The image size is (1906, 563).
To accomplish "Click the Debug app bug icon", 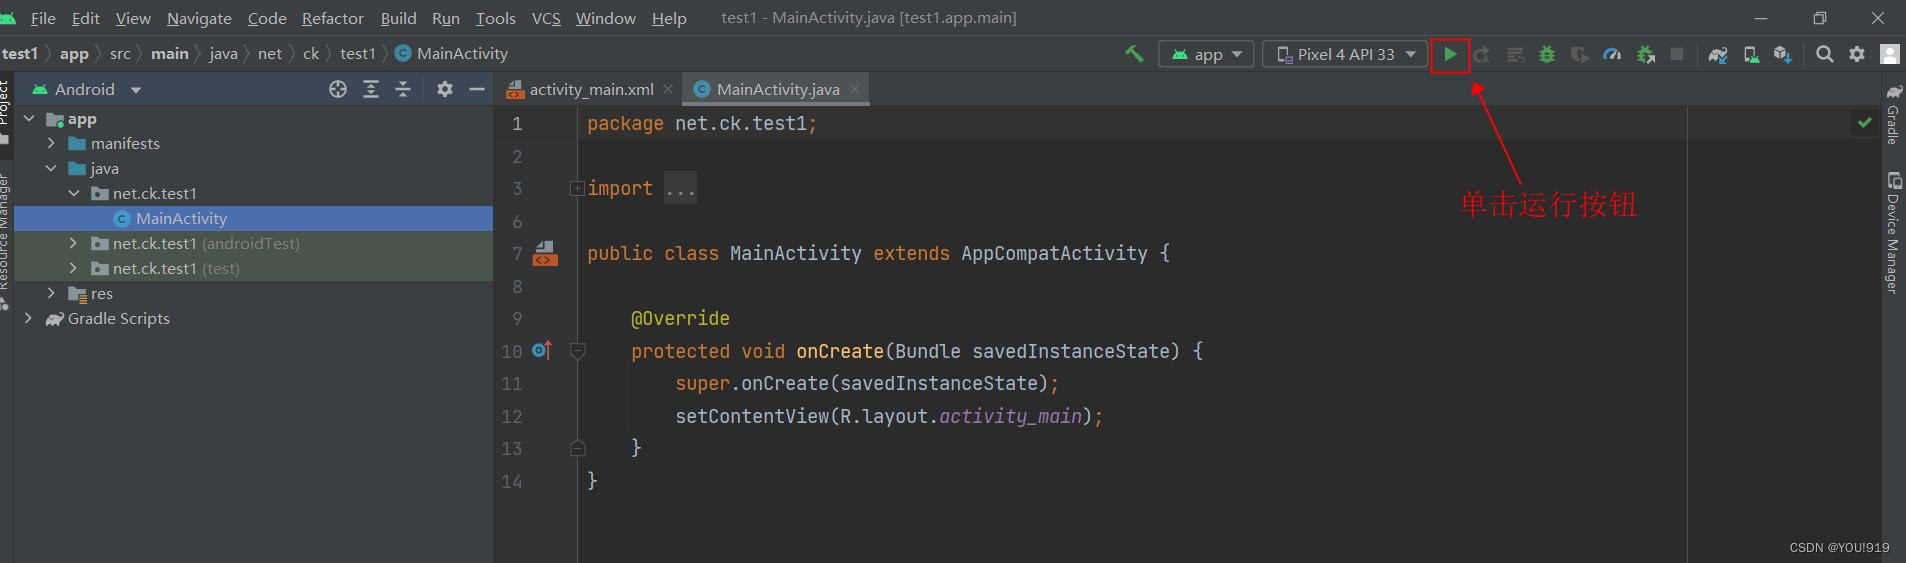I will pyautogui.click(x=1547, y=54).
